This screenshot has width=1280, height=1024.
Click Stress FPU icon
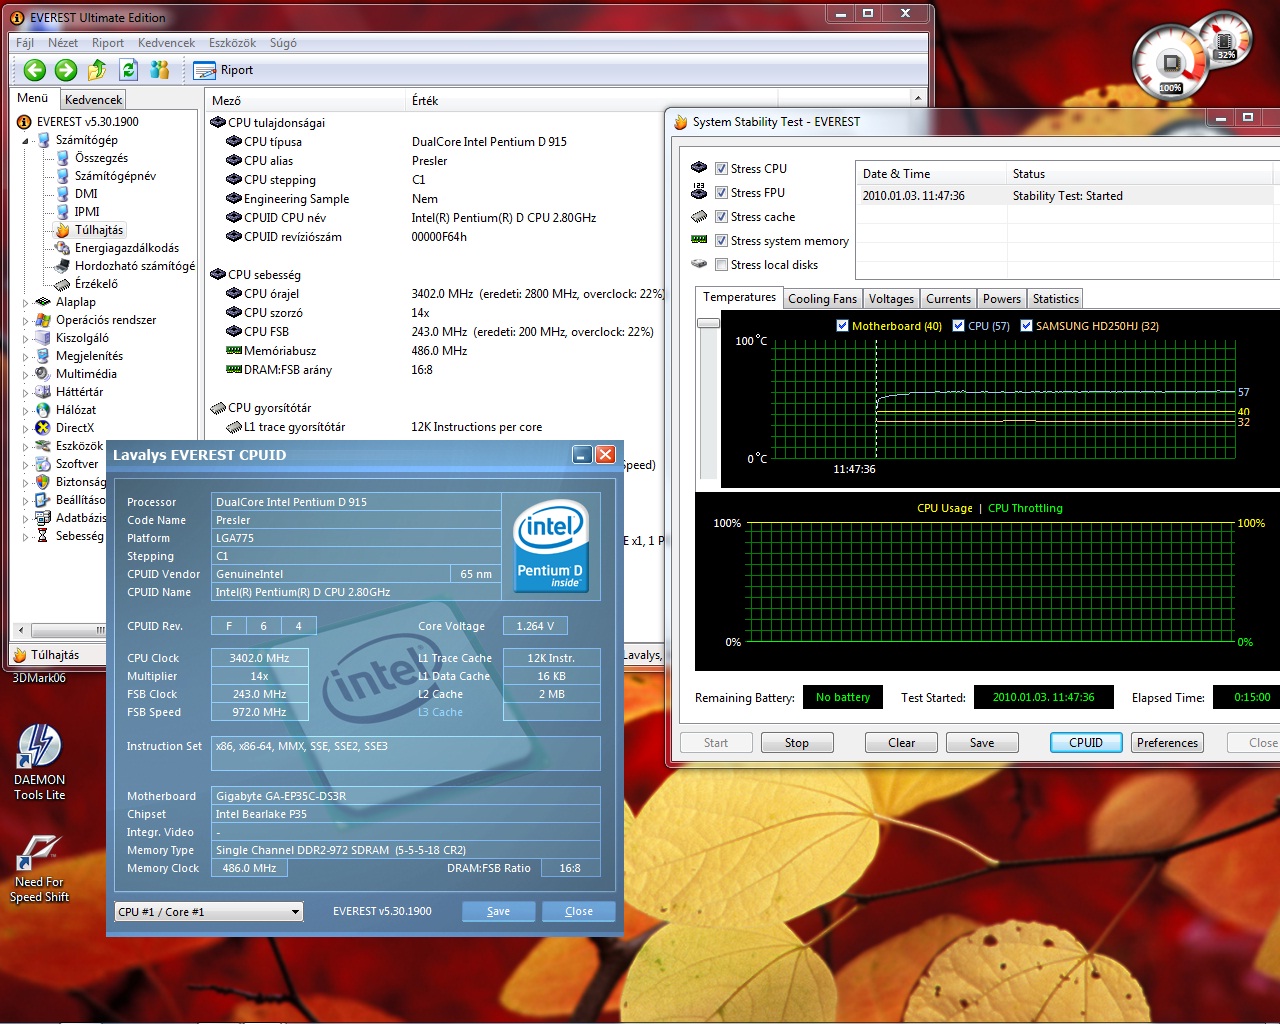699,192
